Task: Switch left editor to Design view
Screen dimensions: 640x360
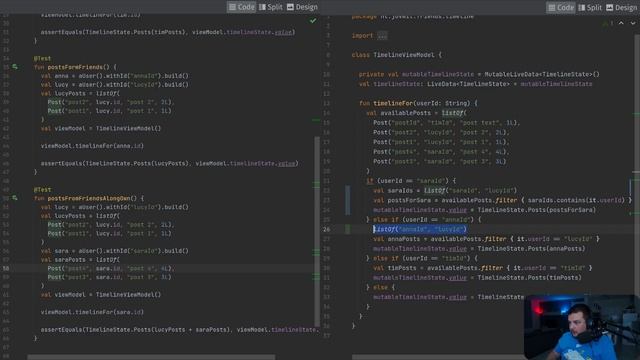Action: 302,7
